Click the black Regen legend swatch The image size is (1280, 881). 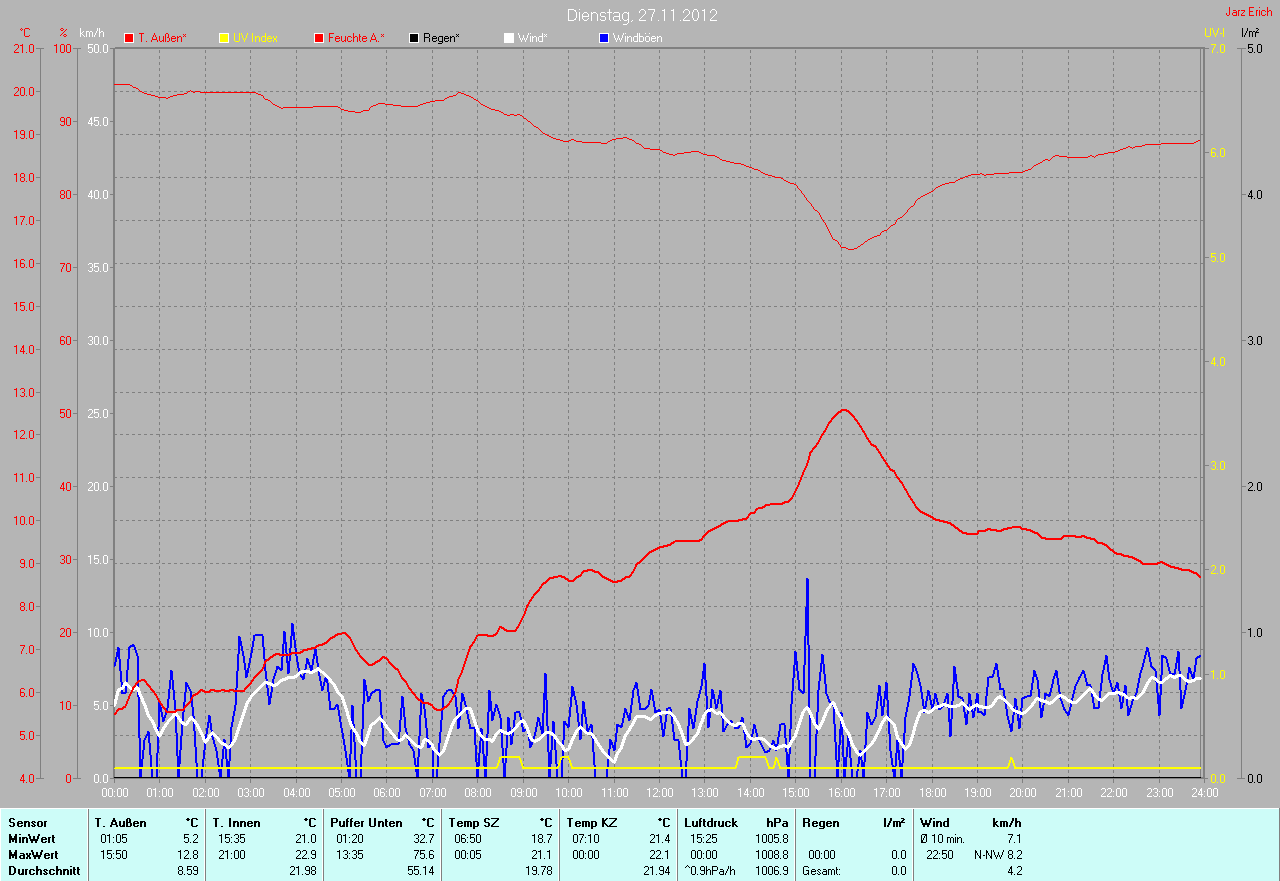click(414, 38)
